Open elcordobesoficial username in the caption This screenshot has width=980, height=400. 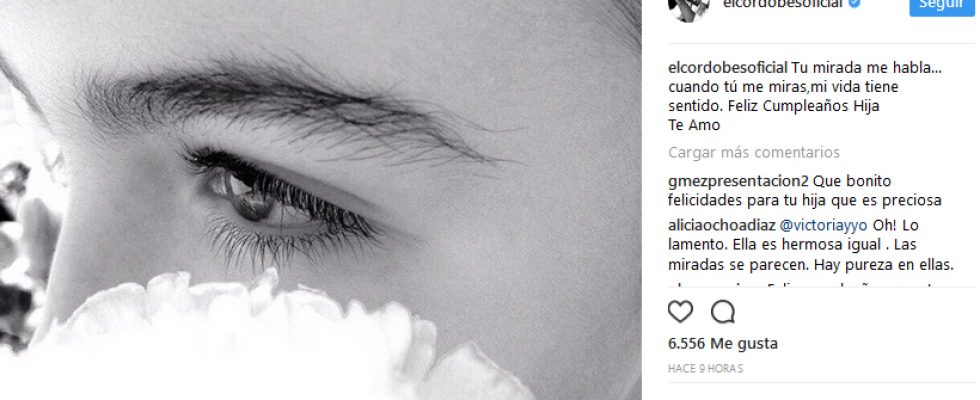pyautogui.click(x=728, y=68)
